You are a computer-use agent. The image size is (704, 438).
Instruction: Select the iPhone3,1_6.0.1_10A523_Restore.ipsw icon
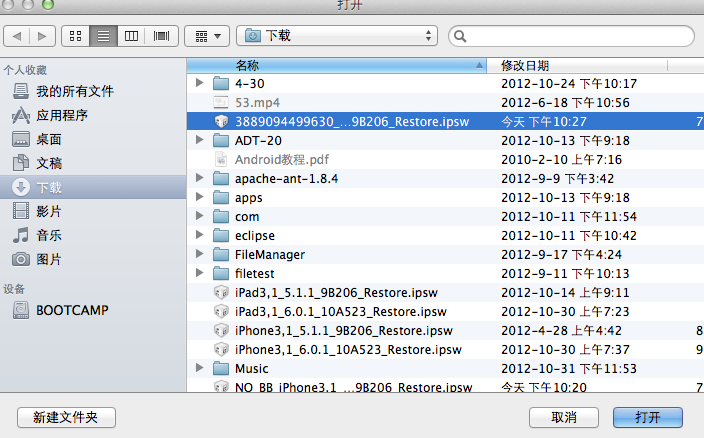[x=221, y=350]
